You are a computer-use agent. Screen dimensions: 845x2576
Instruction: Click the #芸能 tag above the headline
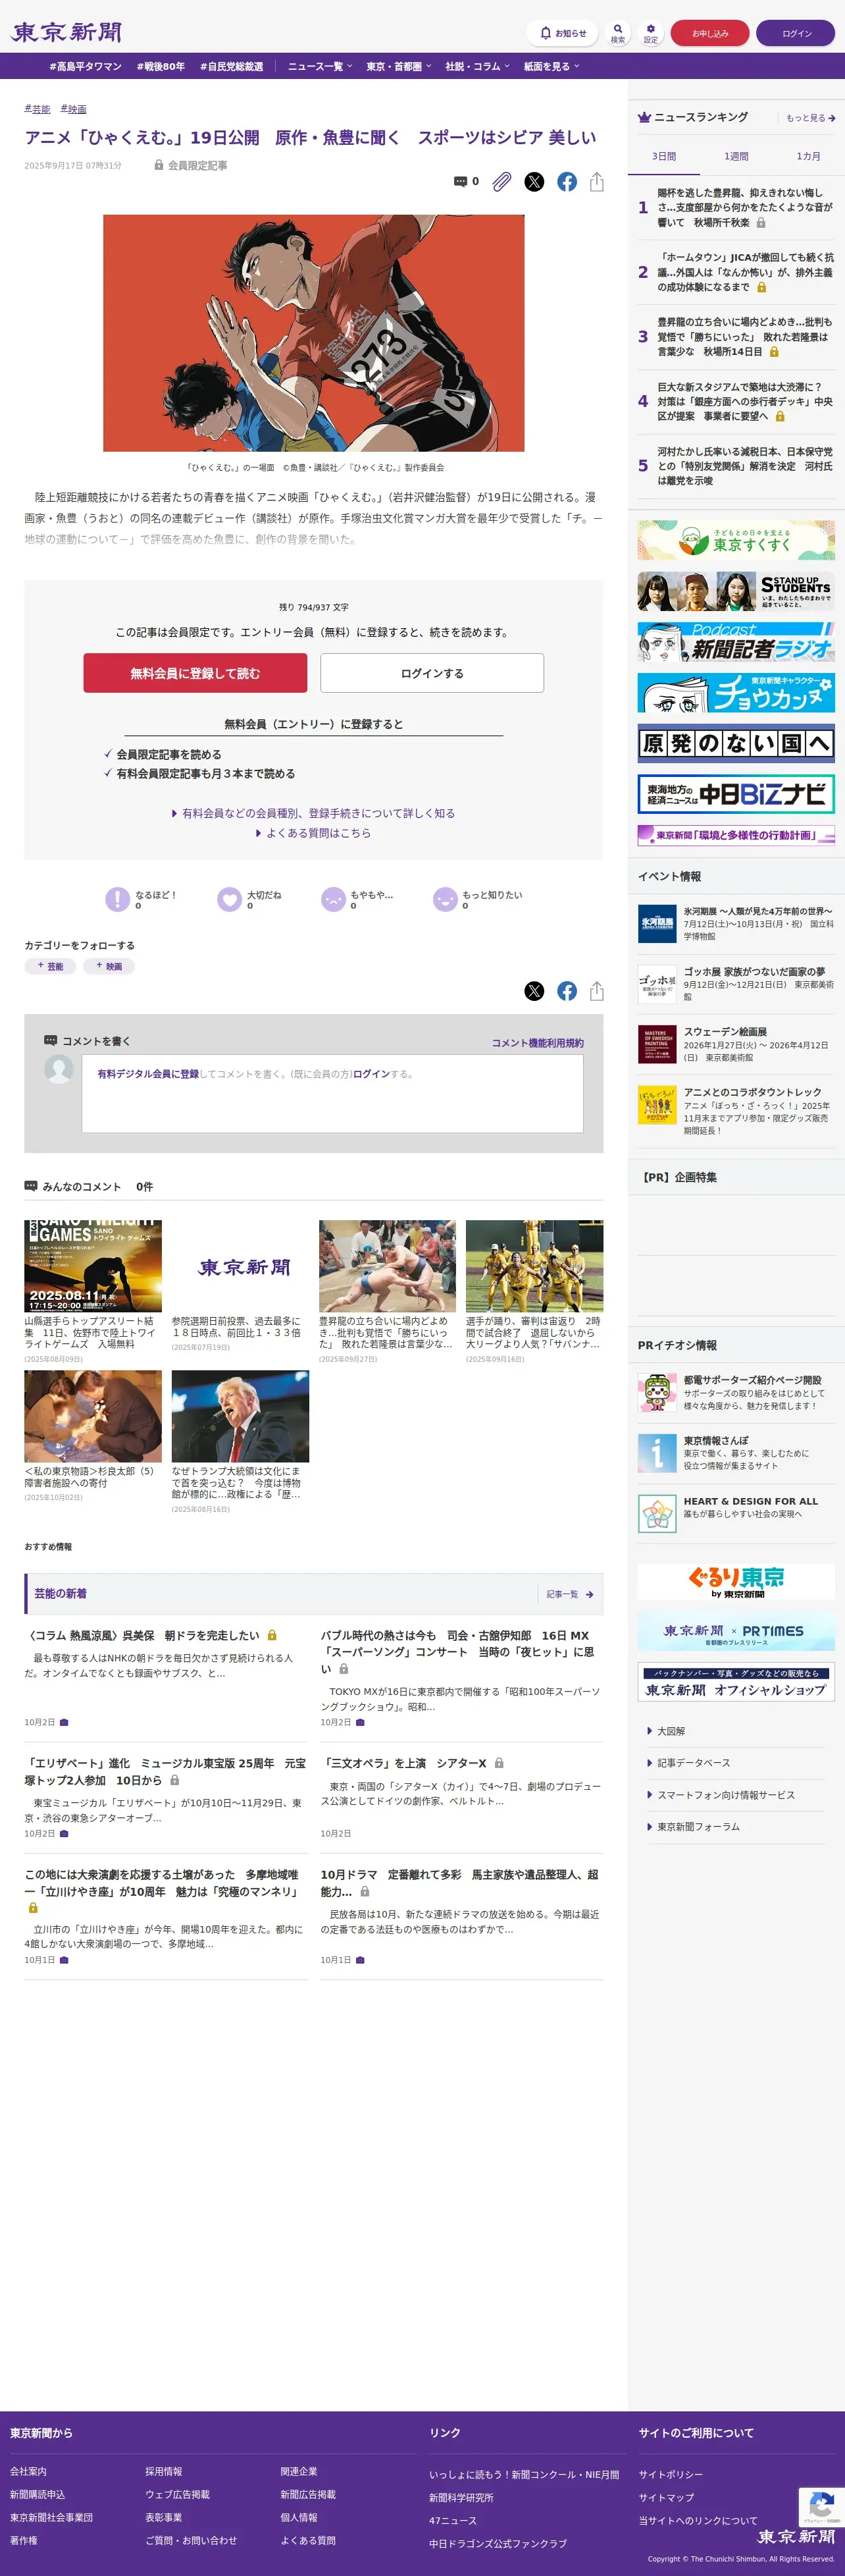click(x=37, y=109)
